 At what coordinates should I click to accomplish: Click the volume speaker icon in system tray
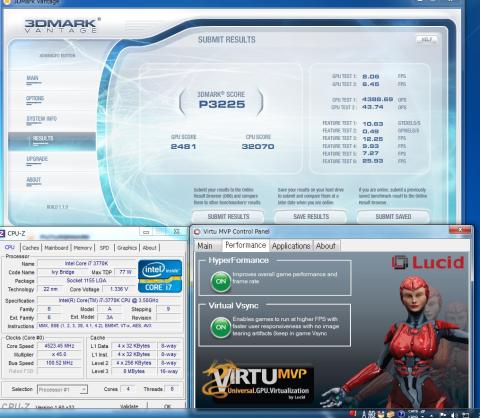click(x=453, y=415)
